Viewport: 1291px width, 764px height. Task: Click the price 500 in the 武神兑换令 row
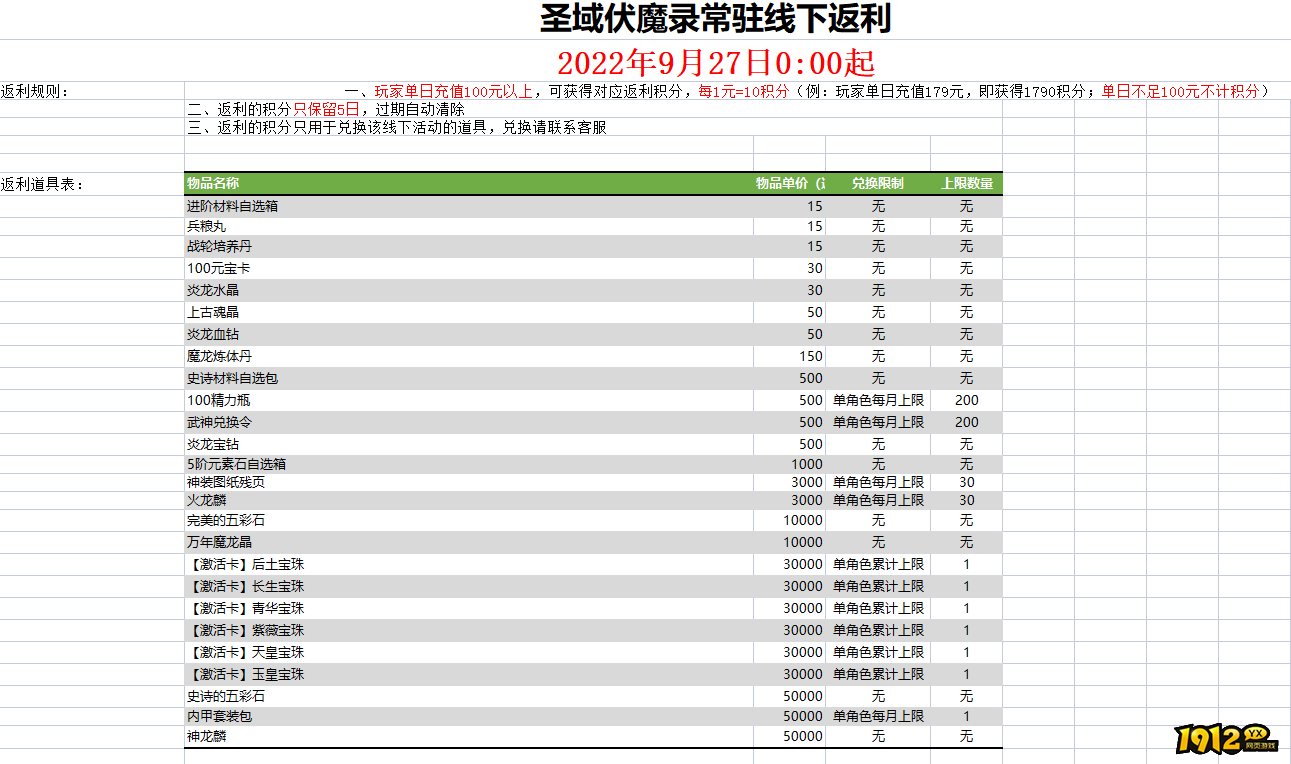811,422
